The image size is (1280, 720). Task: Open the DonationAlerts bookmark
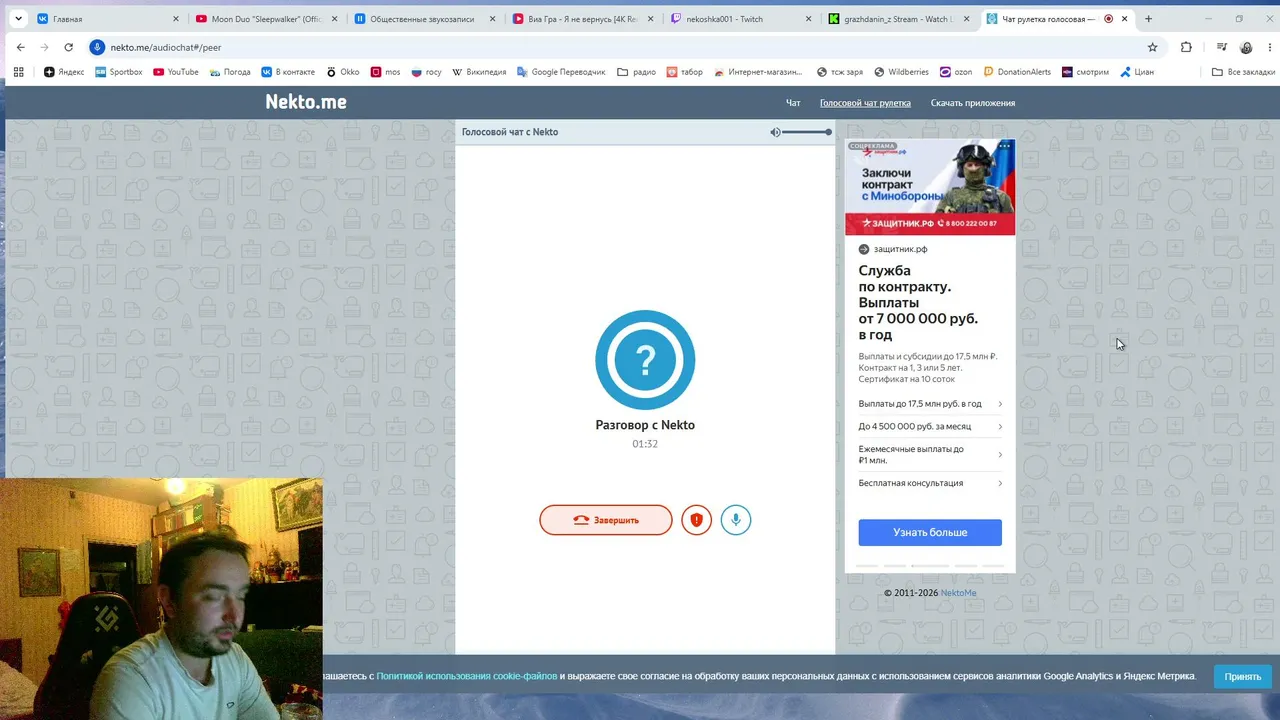(x=1017, y=72)
